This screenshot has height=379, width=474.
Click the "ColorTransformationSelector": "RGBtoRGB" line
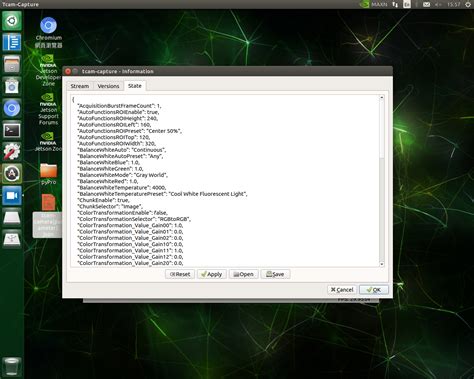pos(134,219)
